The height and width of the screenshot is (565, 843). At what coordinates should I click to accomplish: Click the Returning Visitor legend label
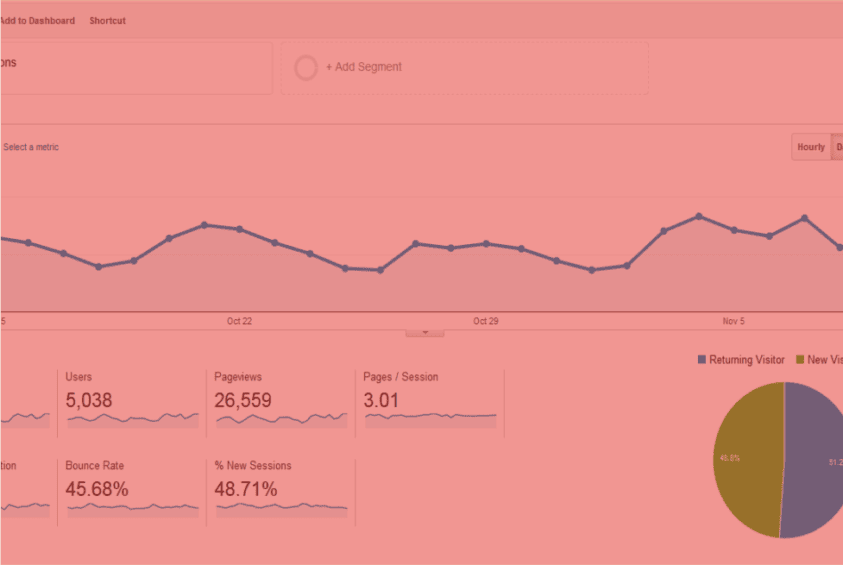(x=747, y=360)
